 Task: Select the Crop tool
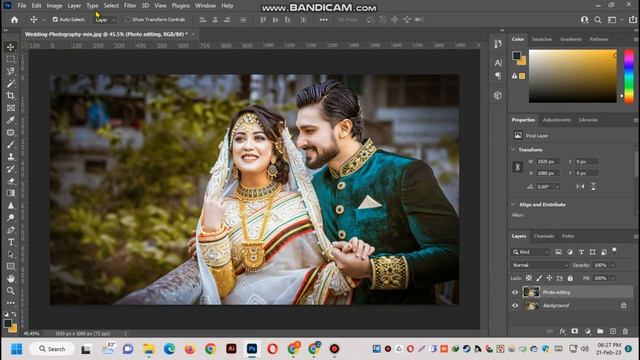[11, 96]
